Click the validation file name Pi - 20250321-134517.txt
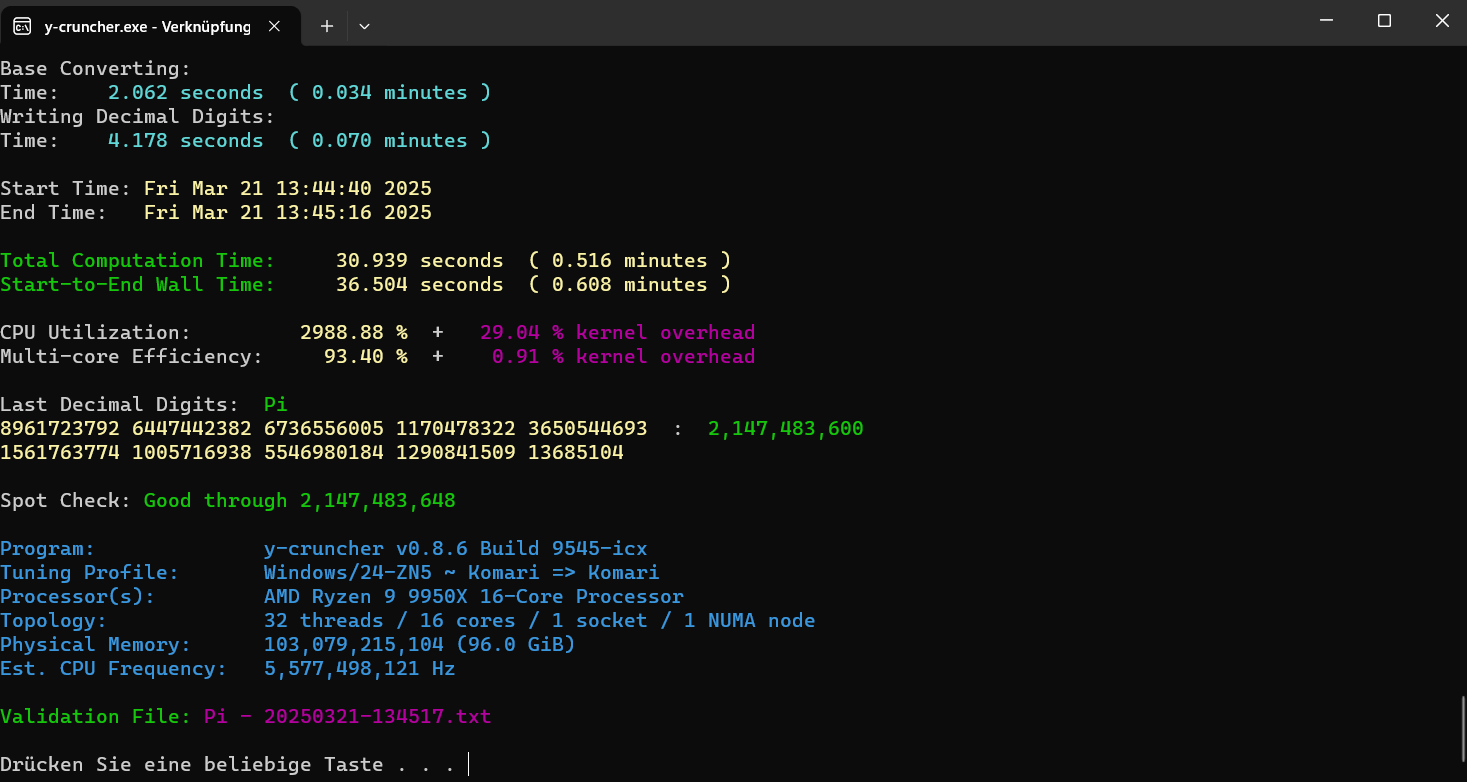1467x782 pixels. (x=347, y=717)
